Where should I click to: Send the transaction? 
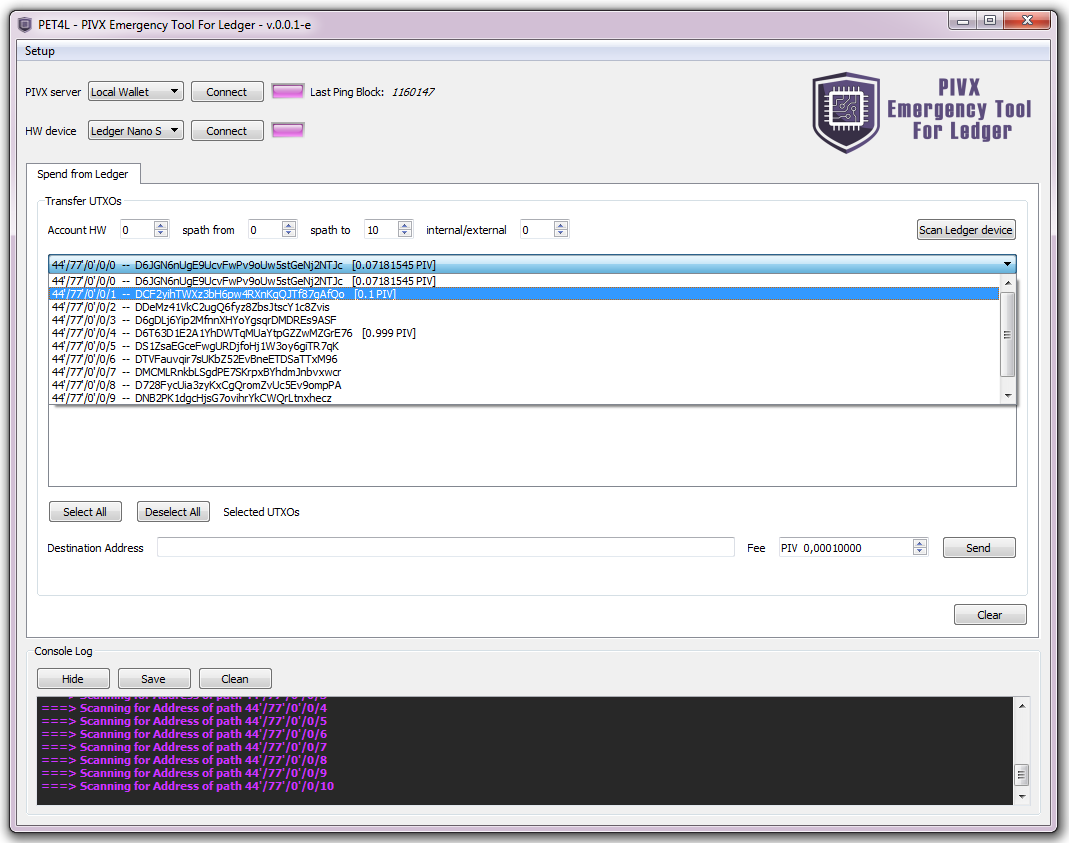[x=978, y=547]
